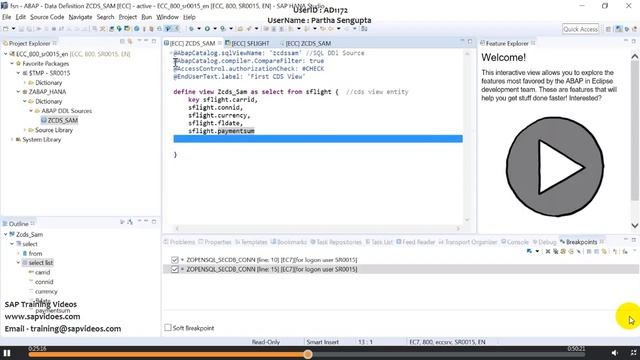Uncheck breakpoint ZOPENSQL_SECDB_CONN line 10
The width and height of the screenshot is (640, 360).
pyautogui.click(x=175, y=260)
